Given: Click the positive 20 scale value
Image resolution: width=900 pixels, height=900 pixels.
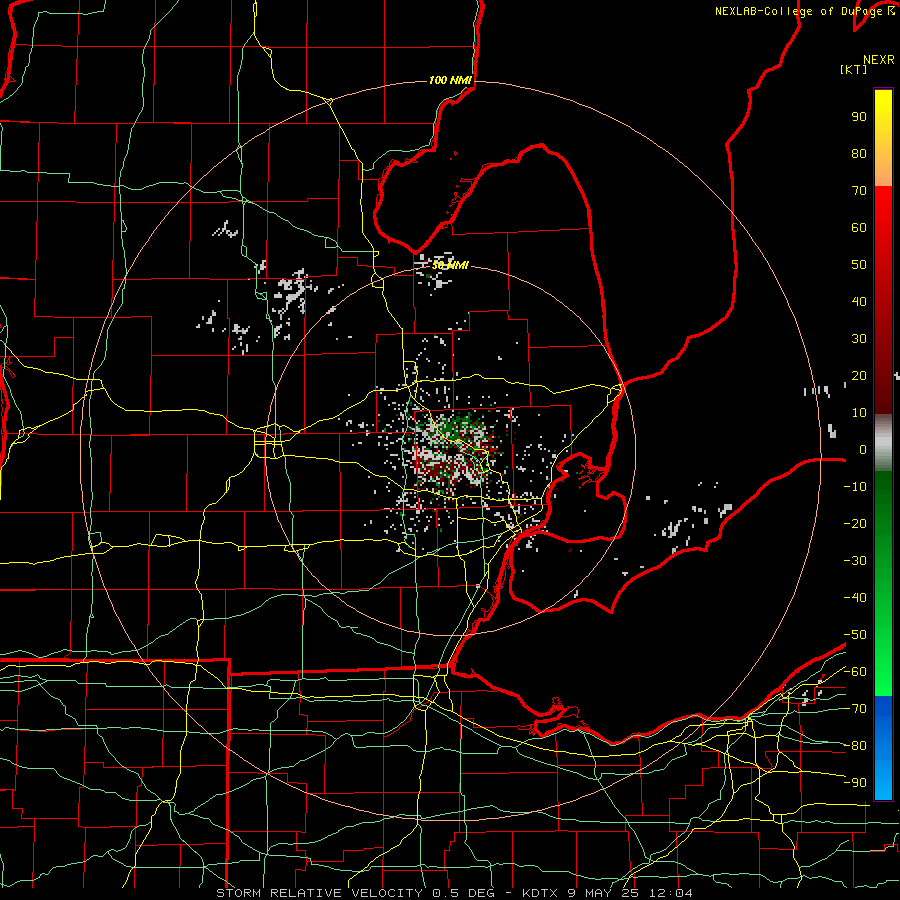Looking at the screenshot, I should 859,375.
